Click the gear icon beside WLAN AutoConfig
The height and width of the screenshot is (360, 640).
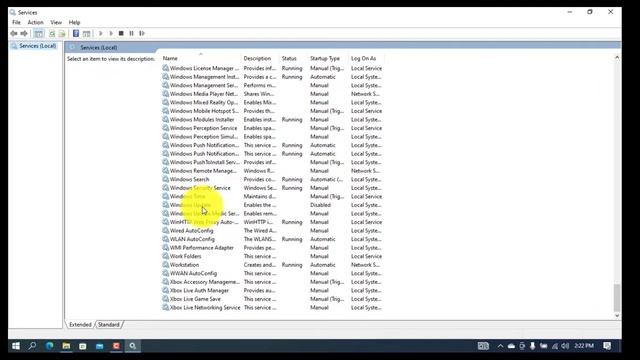[x=165, y=239]
